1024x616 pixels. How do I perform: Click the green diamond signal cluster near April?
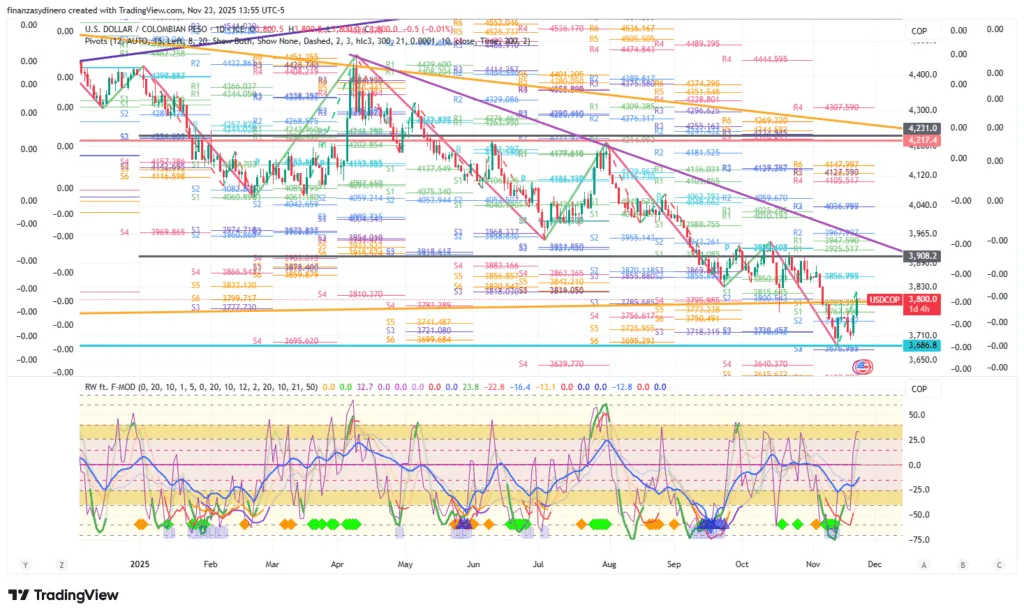tap(324, 523)
